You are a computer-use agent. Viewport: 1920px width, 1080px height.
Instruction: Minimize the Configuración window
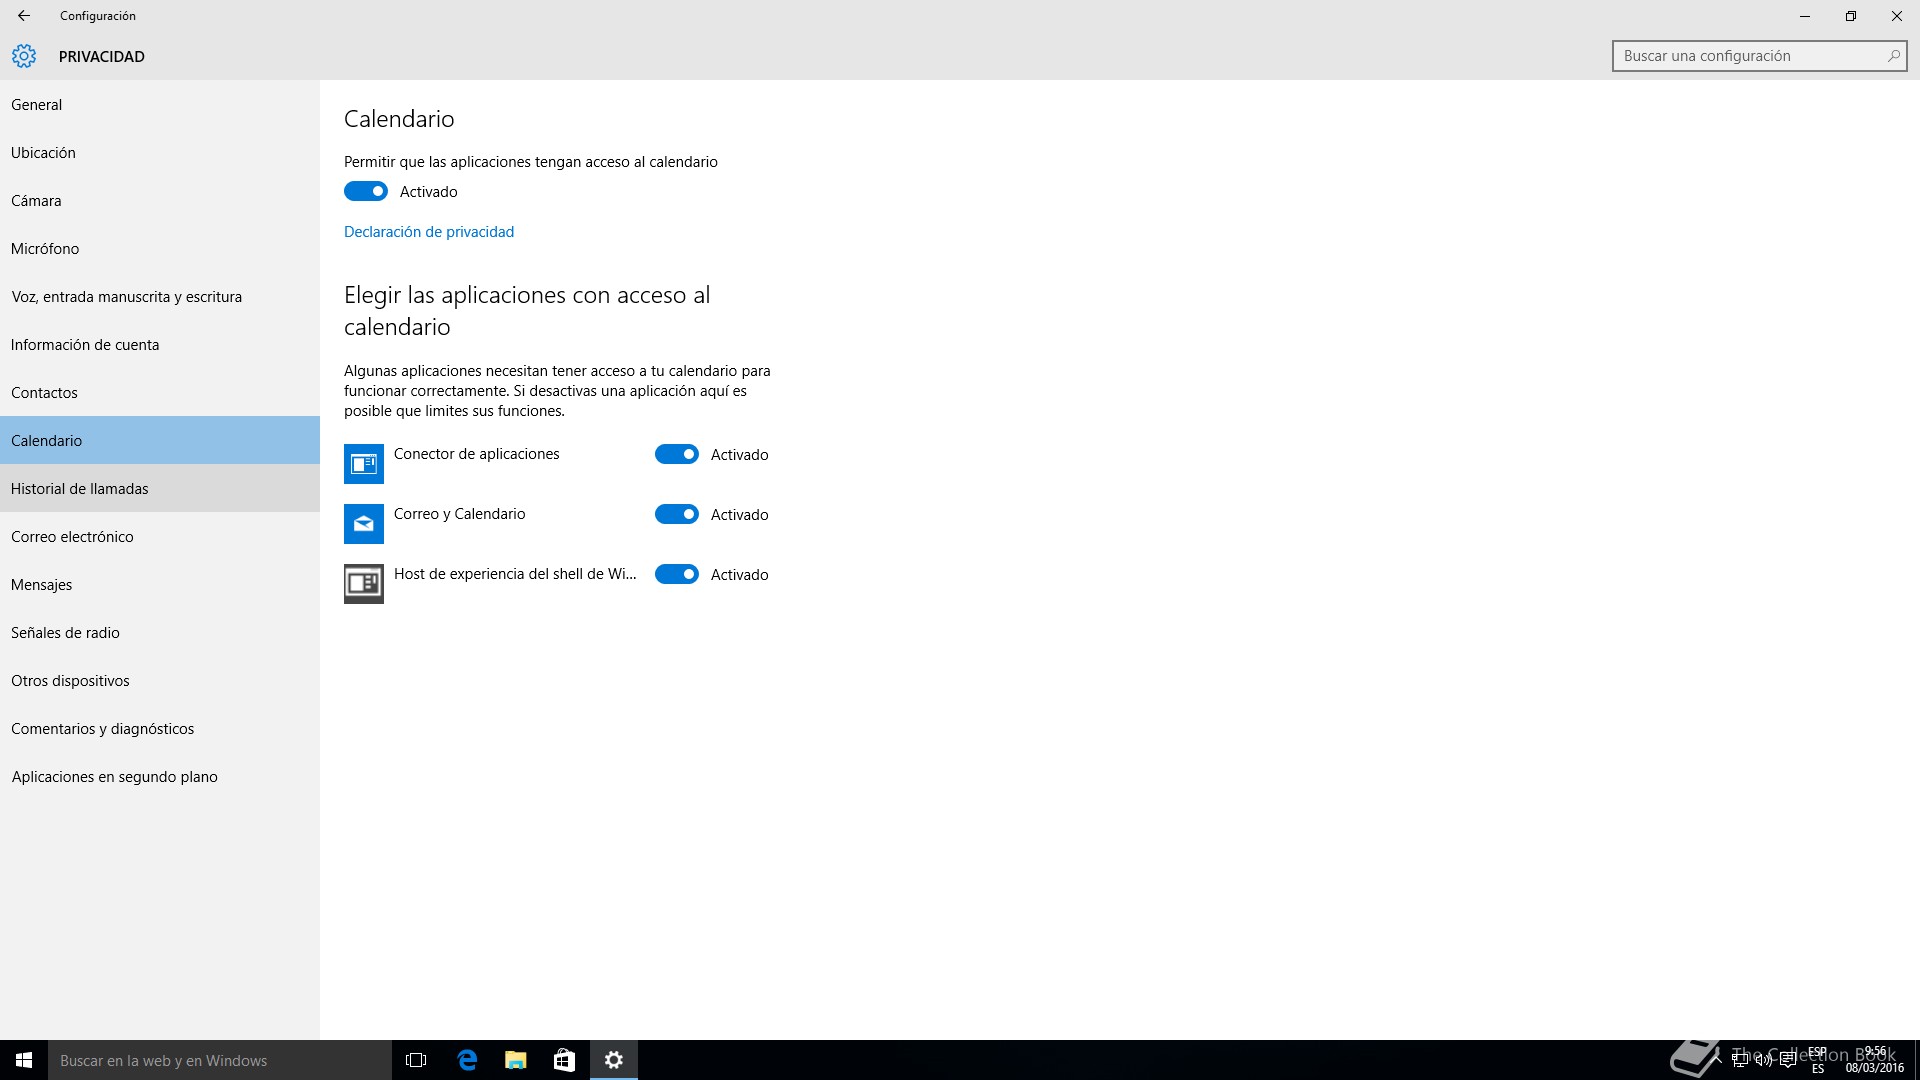(x=1805, y=16)
